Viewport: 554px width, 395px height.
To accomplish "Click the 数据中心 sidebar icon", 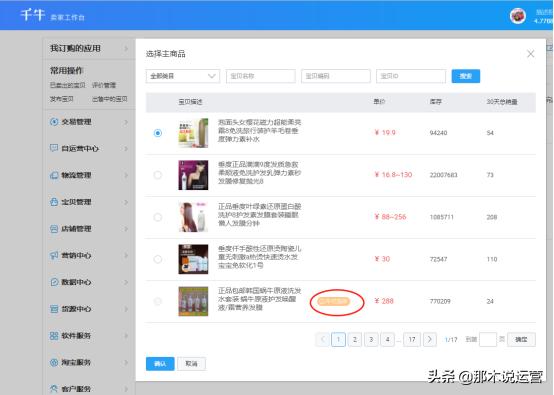I will pos(54,282).
